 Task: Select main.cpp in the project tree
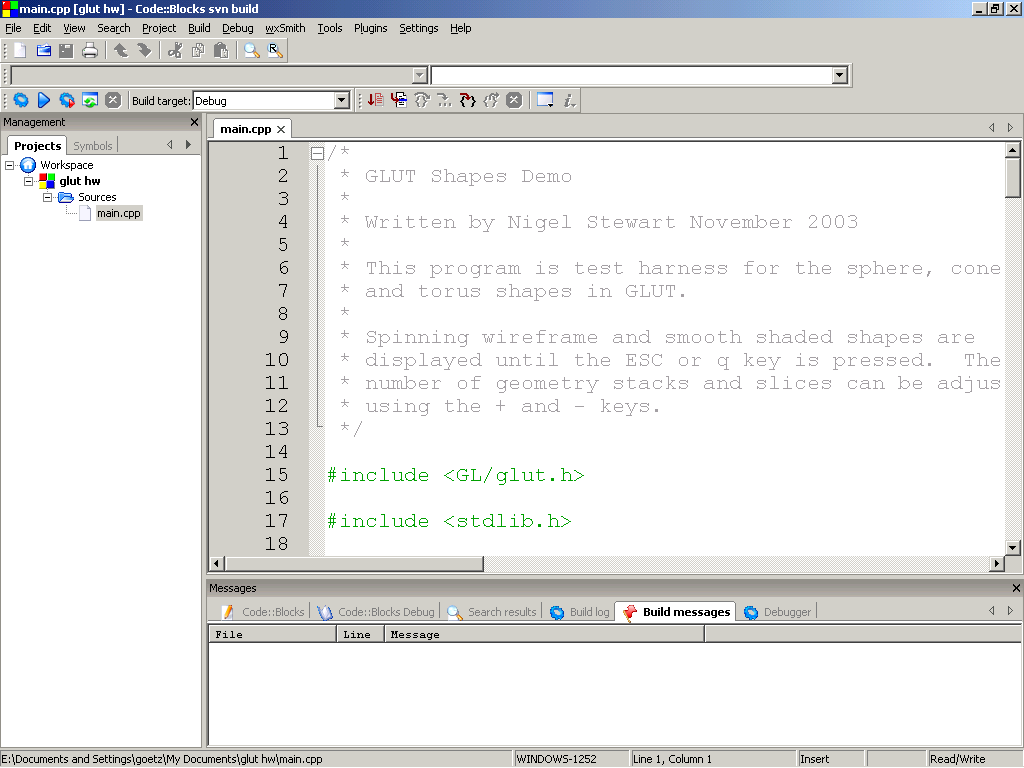118,213
